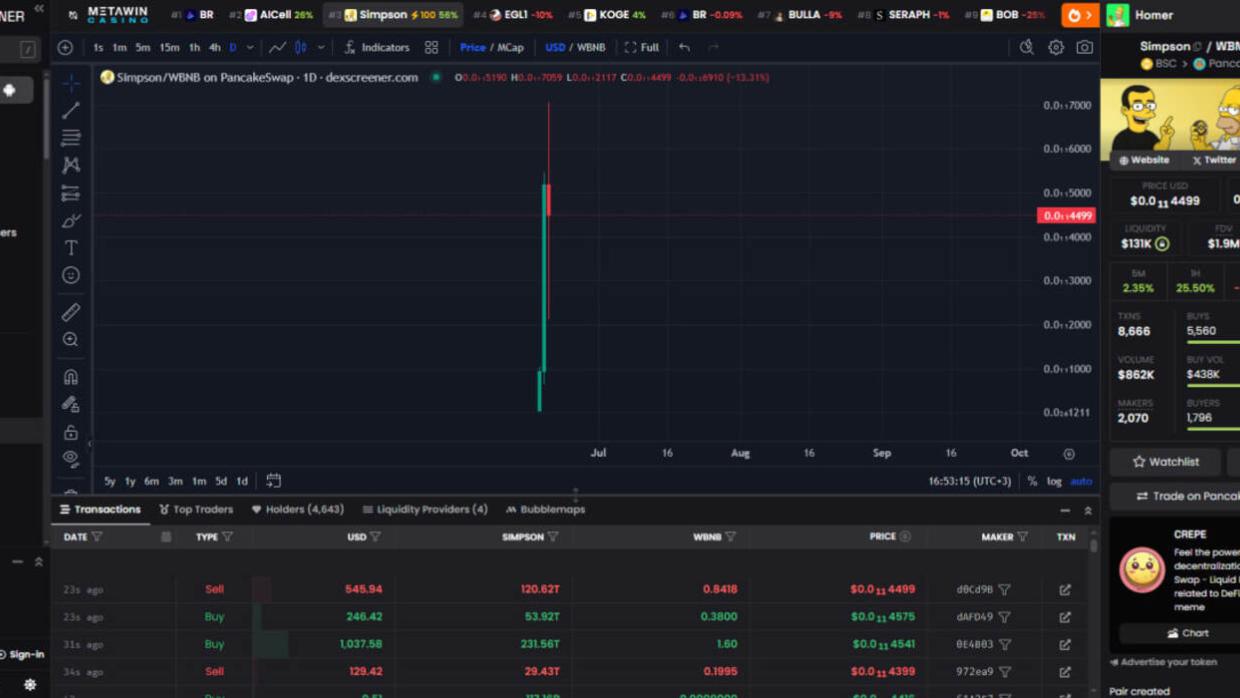Switch chart quote to WBNB
The height and width of the screenshot is (698, 1240).
[591, 47]
